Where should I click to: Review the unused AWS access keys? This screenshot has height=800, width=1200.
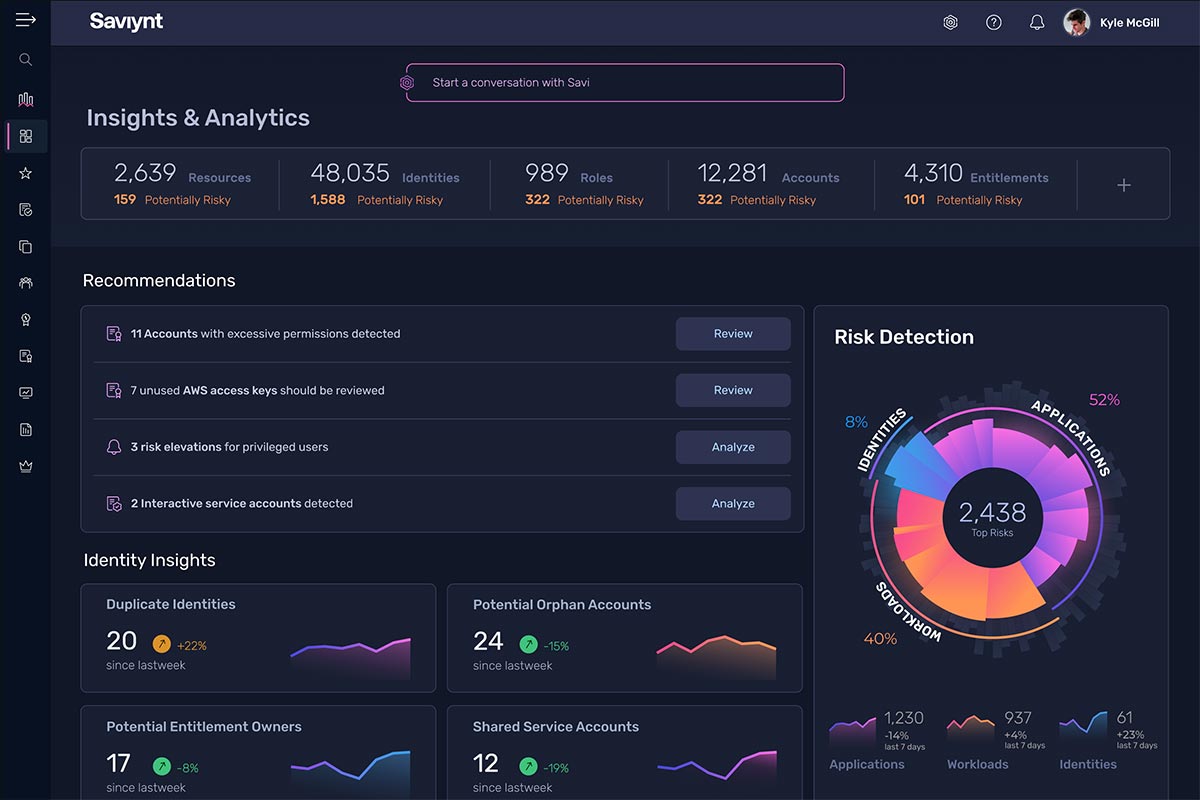(x=733, y=390)
